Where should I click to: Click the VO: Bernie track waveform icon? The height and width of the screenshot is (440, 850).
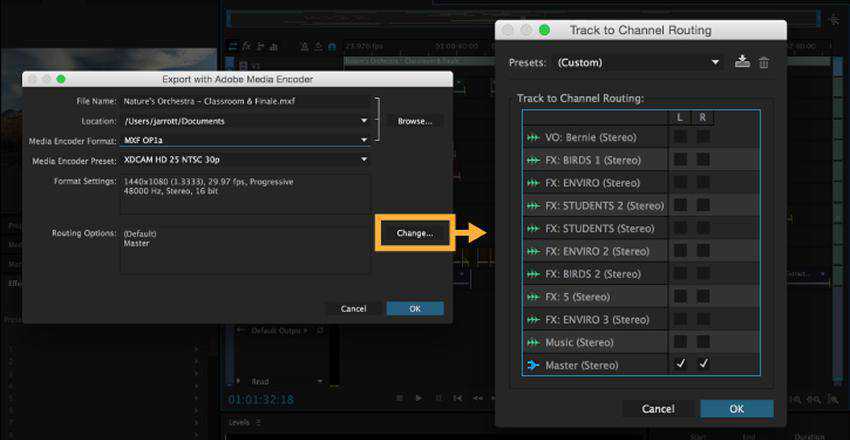pos(532,137)
